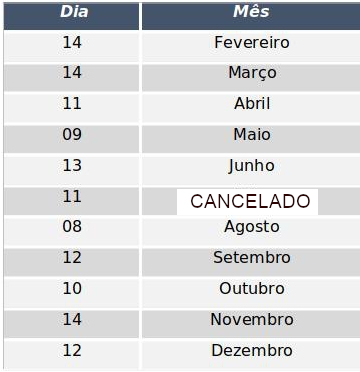Screen dimensions: 360x372
Task: Click the Mês column header
Action: 251,16
